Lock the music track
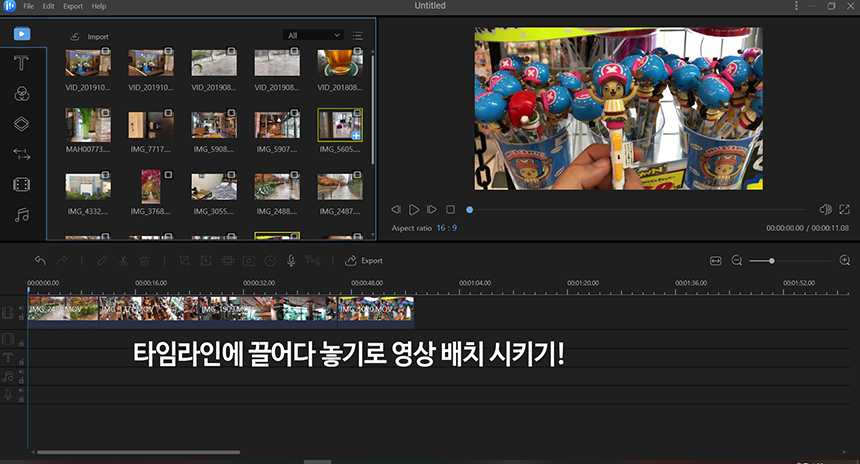This screenshot has width=860, height=464. [x=21, y=381]
